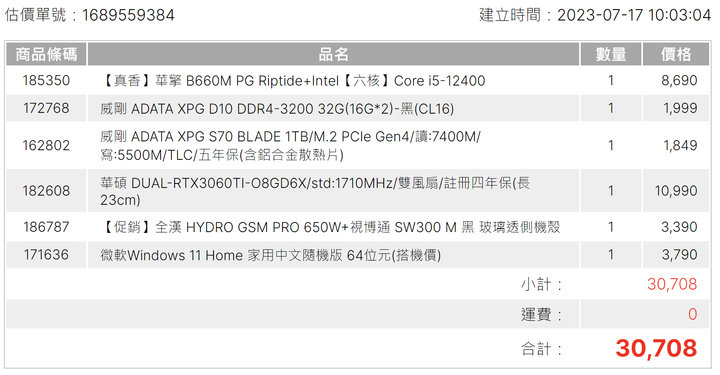
Task: Select the Windows 11 Home row
Action: 358,255
